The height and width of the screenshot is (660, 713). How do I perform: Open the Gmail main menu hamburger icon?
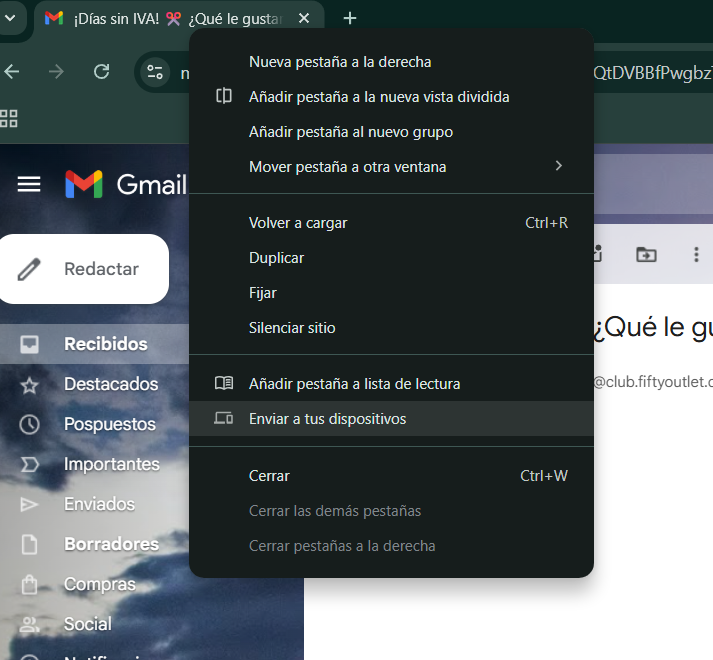tap(29, 184)
